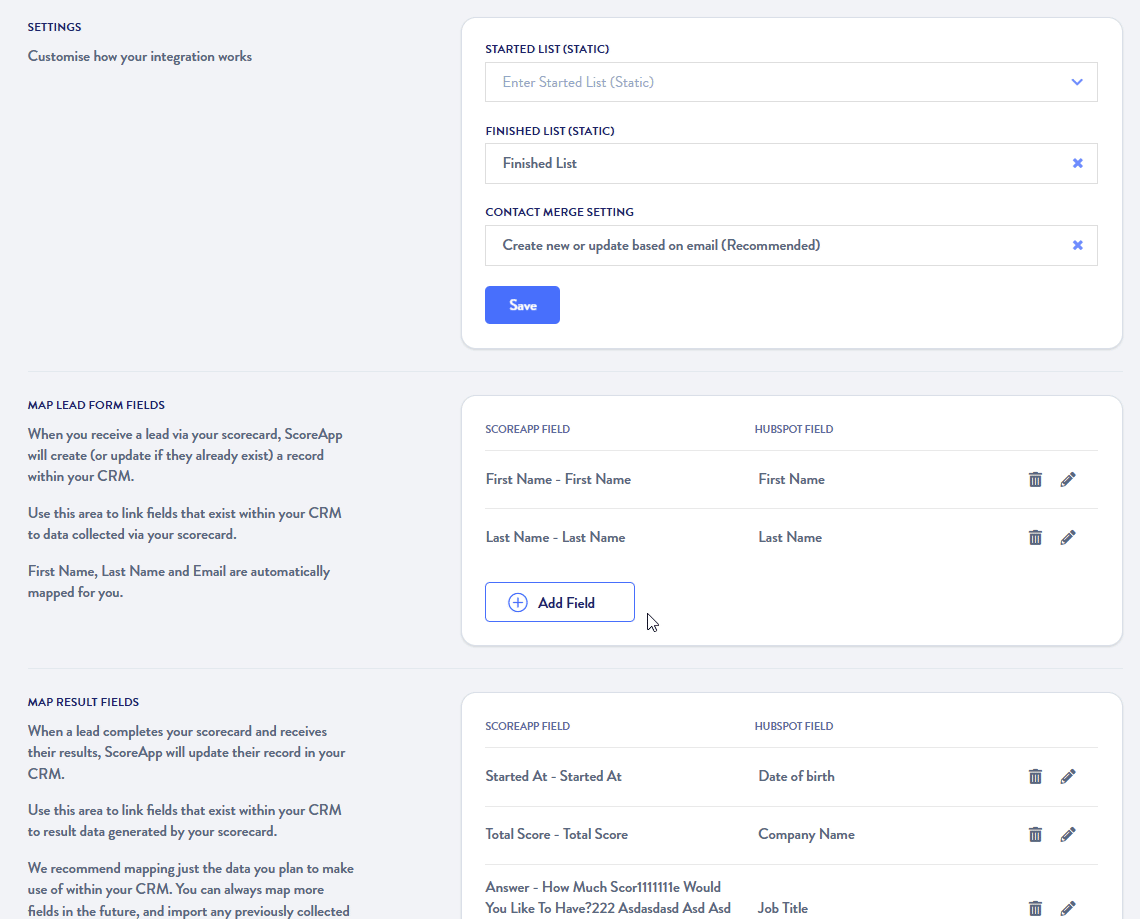Click the Answer - How Much Scor1111111e row text
1140x919 pixels.
[608, 898]
